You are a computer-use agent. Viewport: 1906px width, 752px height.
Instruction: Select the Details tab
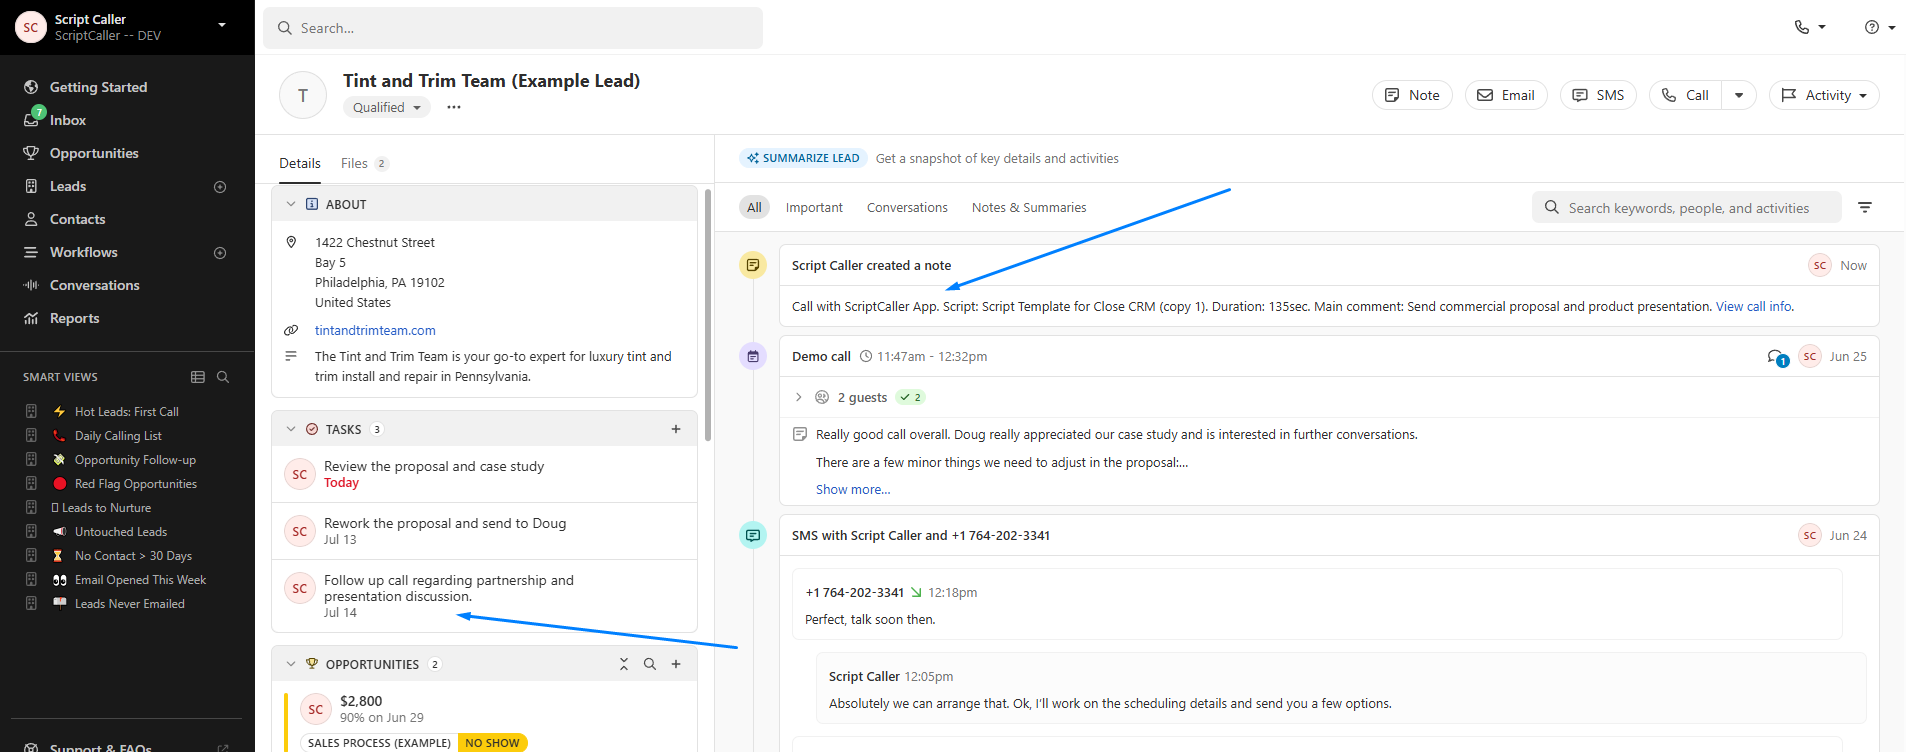tap(300, 163)
